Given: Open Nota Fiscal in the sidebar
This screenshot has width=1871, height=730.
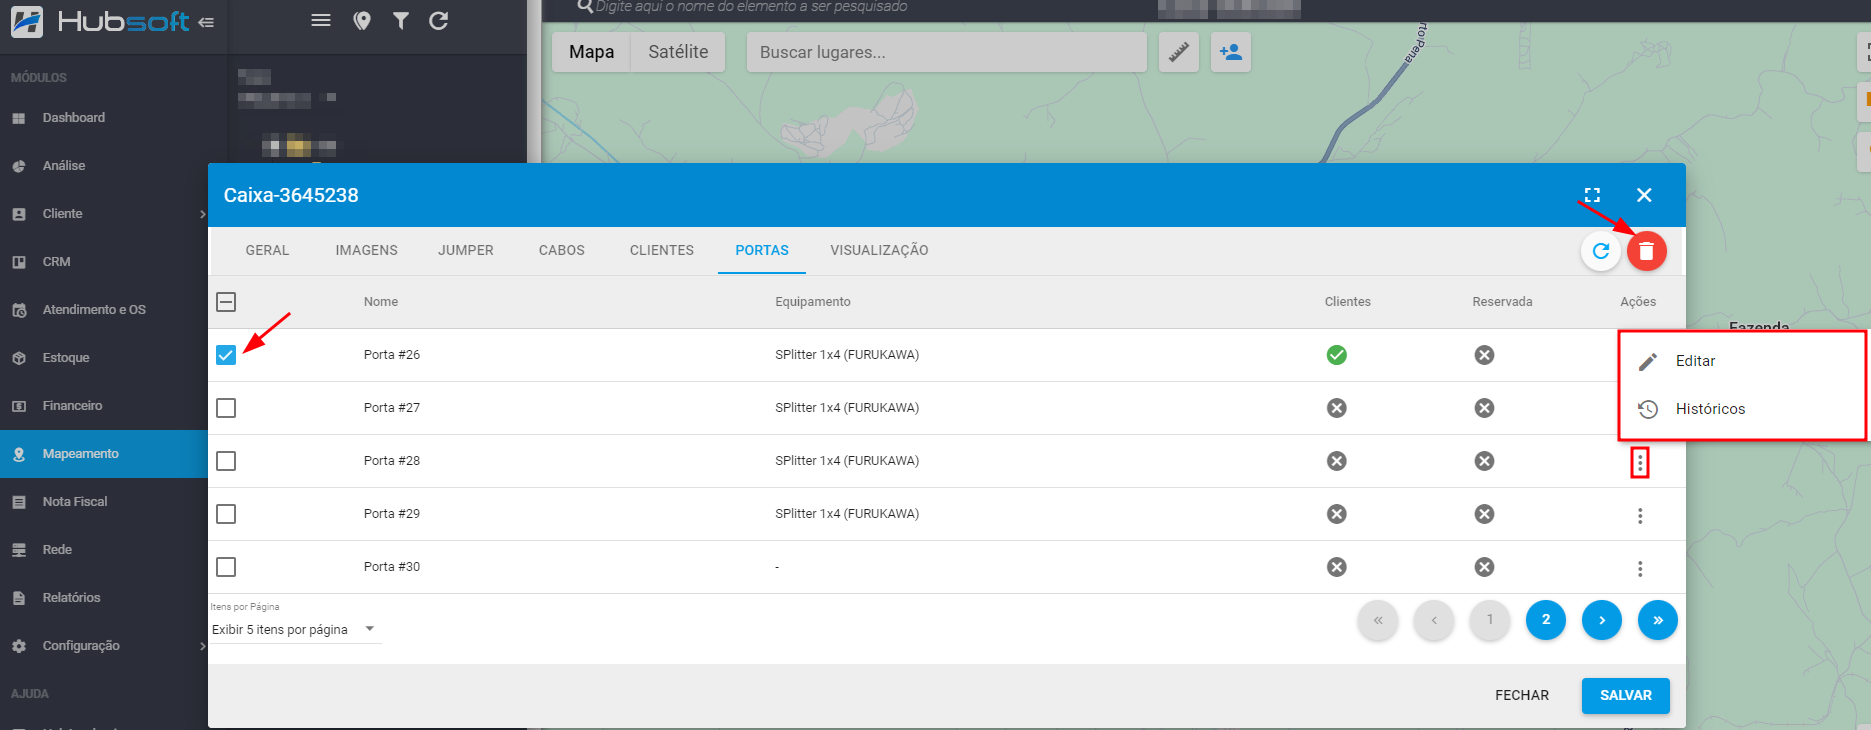Looking at the screenshot, I should point(104,502).
